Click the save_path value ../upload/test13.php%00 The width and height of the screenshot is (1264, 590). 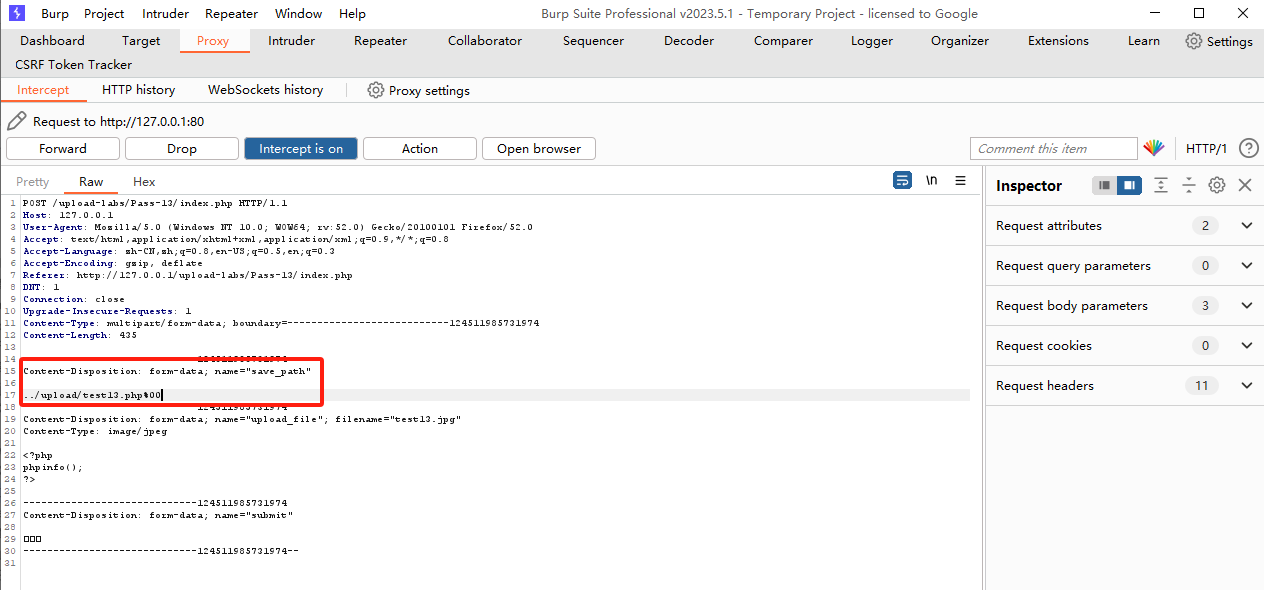(x=93, y=395)
